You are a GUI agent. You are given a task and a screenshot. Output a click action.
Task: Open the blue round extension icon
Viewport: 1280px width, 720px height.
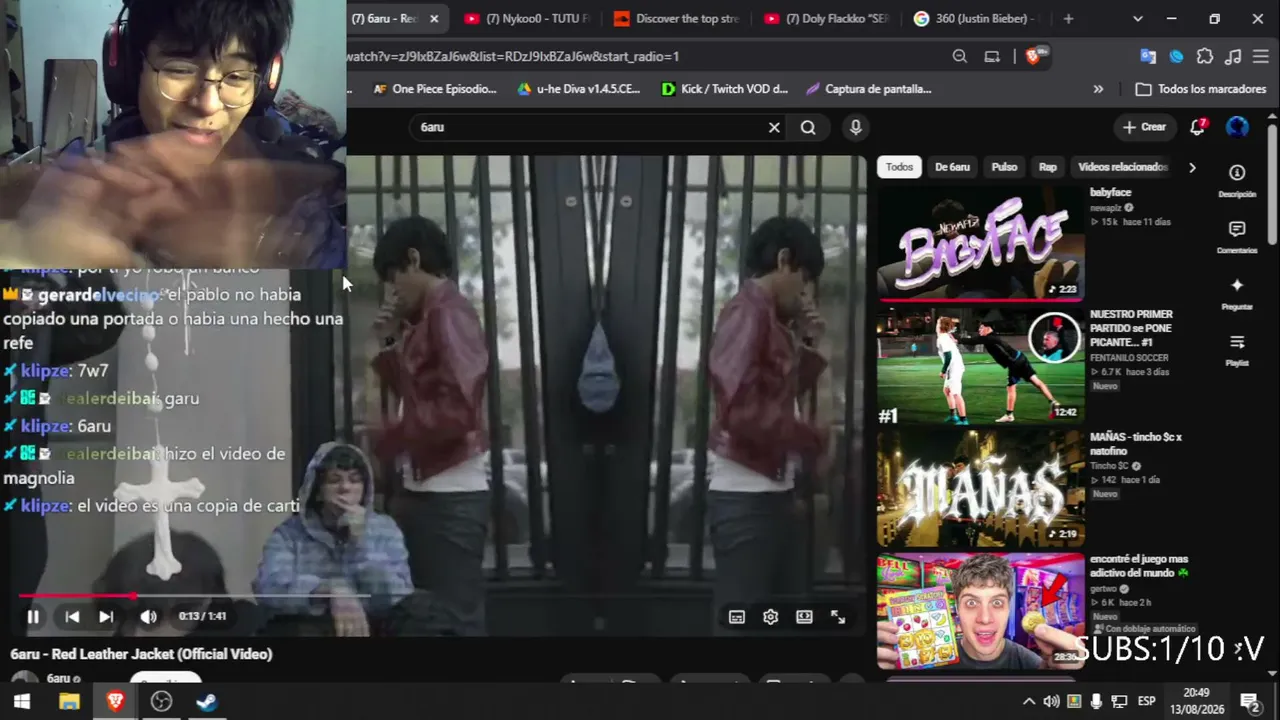tap(1177, 56)
